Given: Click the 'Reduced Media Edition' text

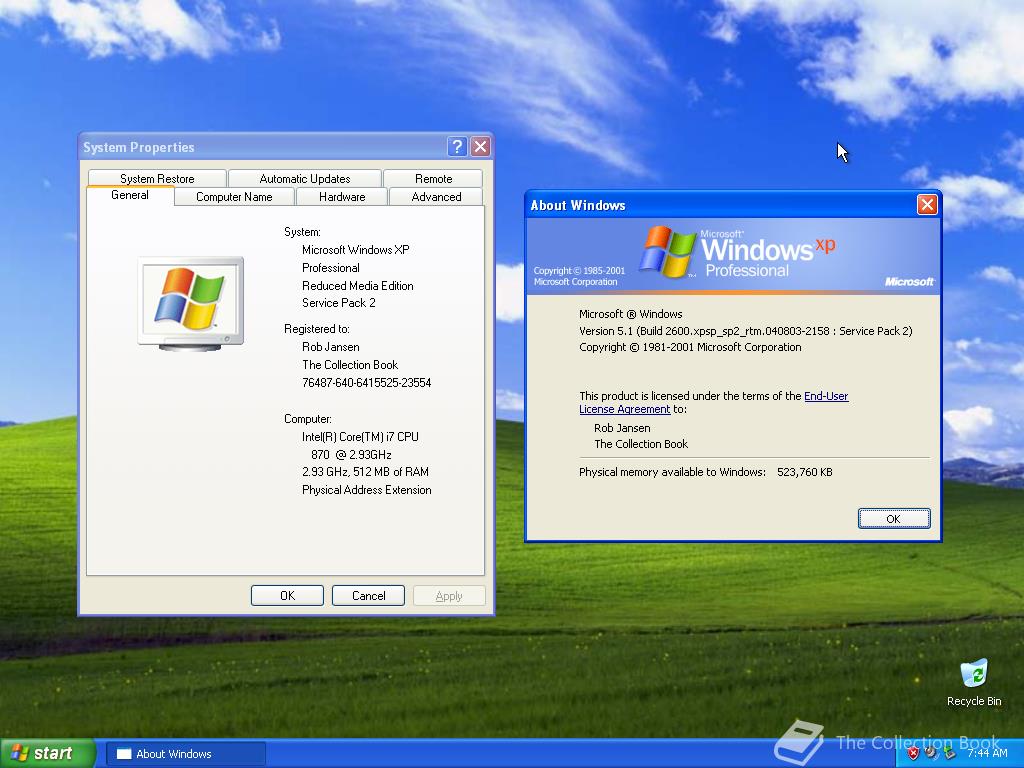Looking at the screenshot, I should click(x=357, y=285).
